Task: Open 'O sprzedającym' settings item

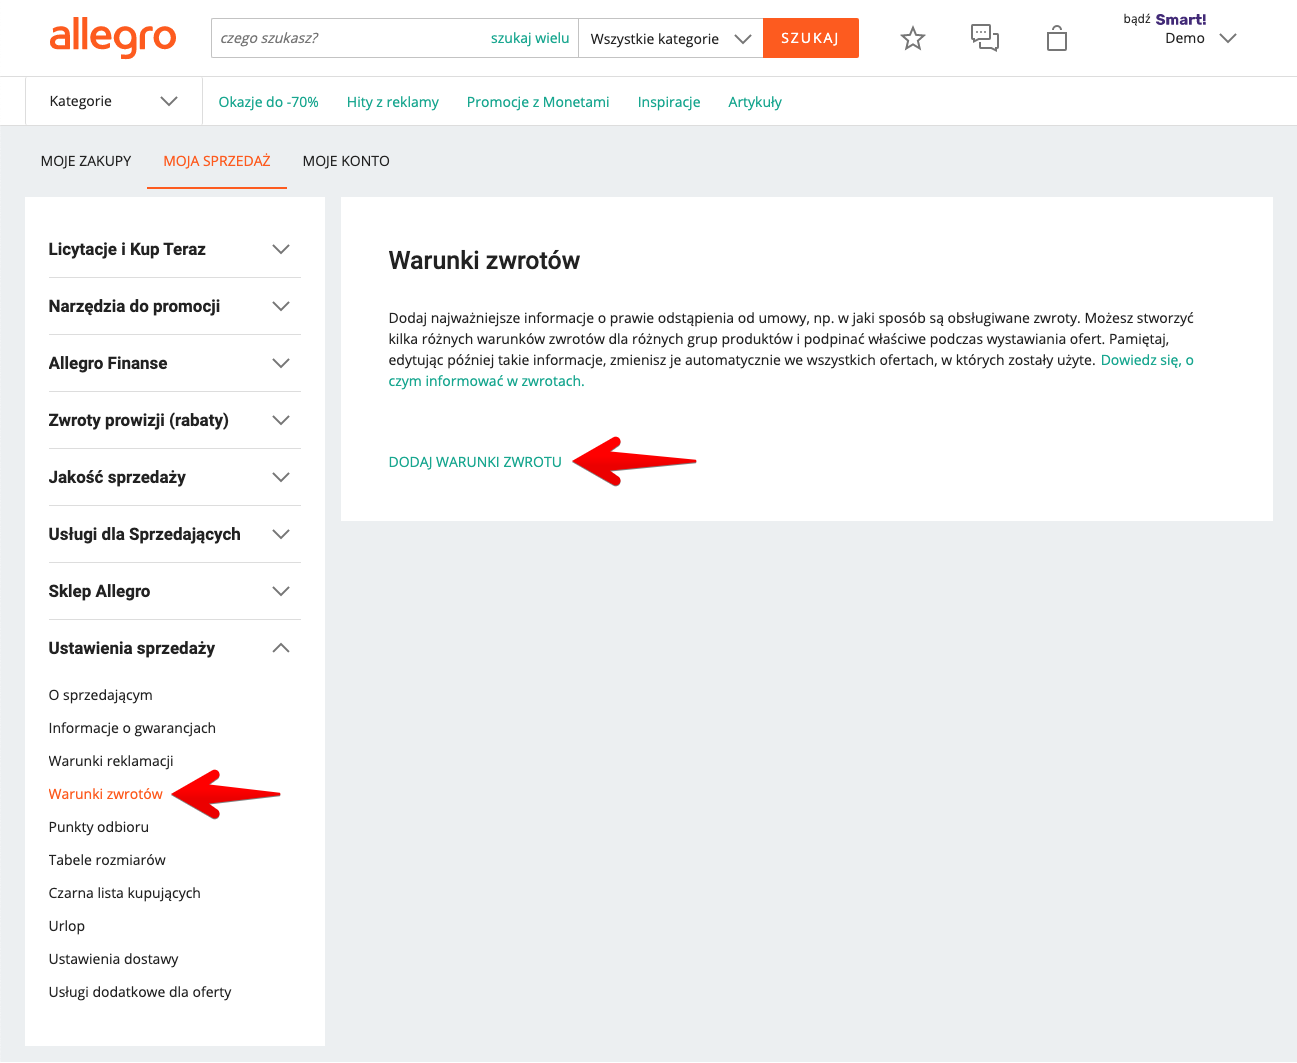Action: tap(100, 695)
